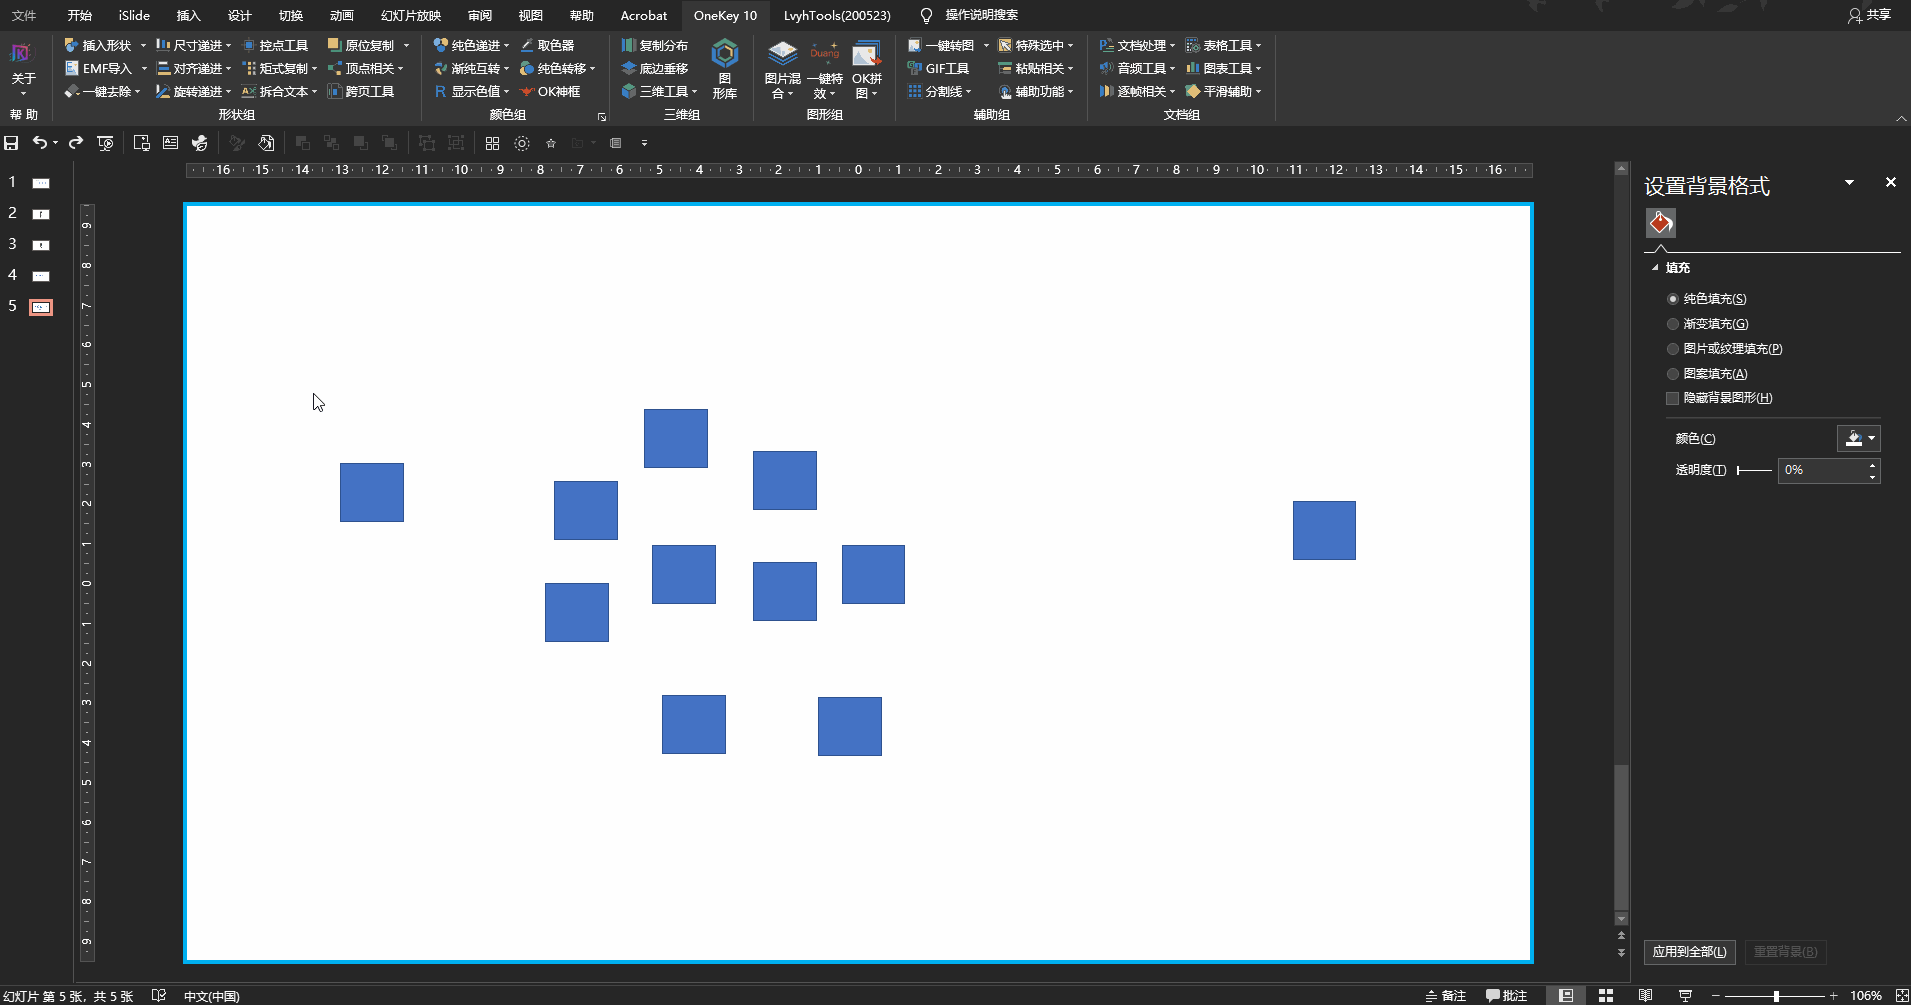Screen dimensions: 1911x1005
Task: Click the 共享 share button
Action: (x=1869, y=15)
